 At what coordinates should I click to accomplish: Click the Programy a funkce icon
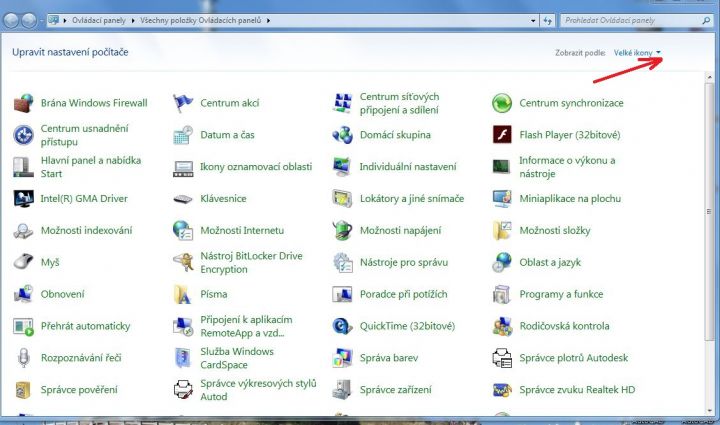502,294
